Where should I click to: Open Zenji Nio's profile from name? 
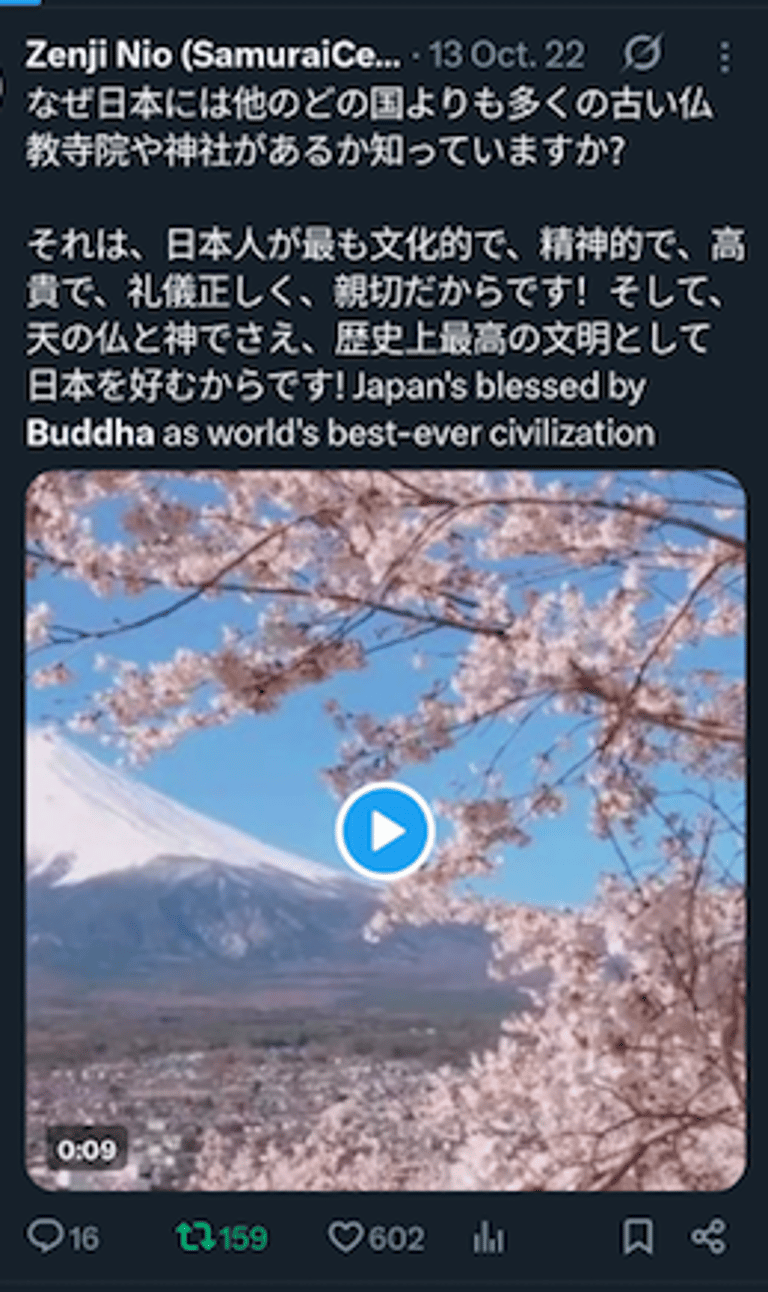(212, 56)
